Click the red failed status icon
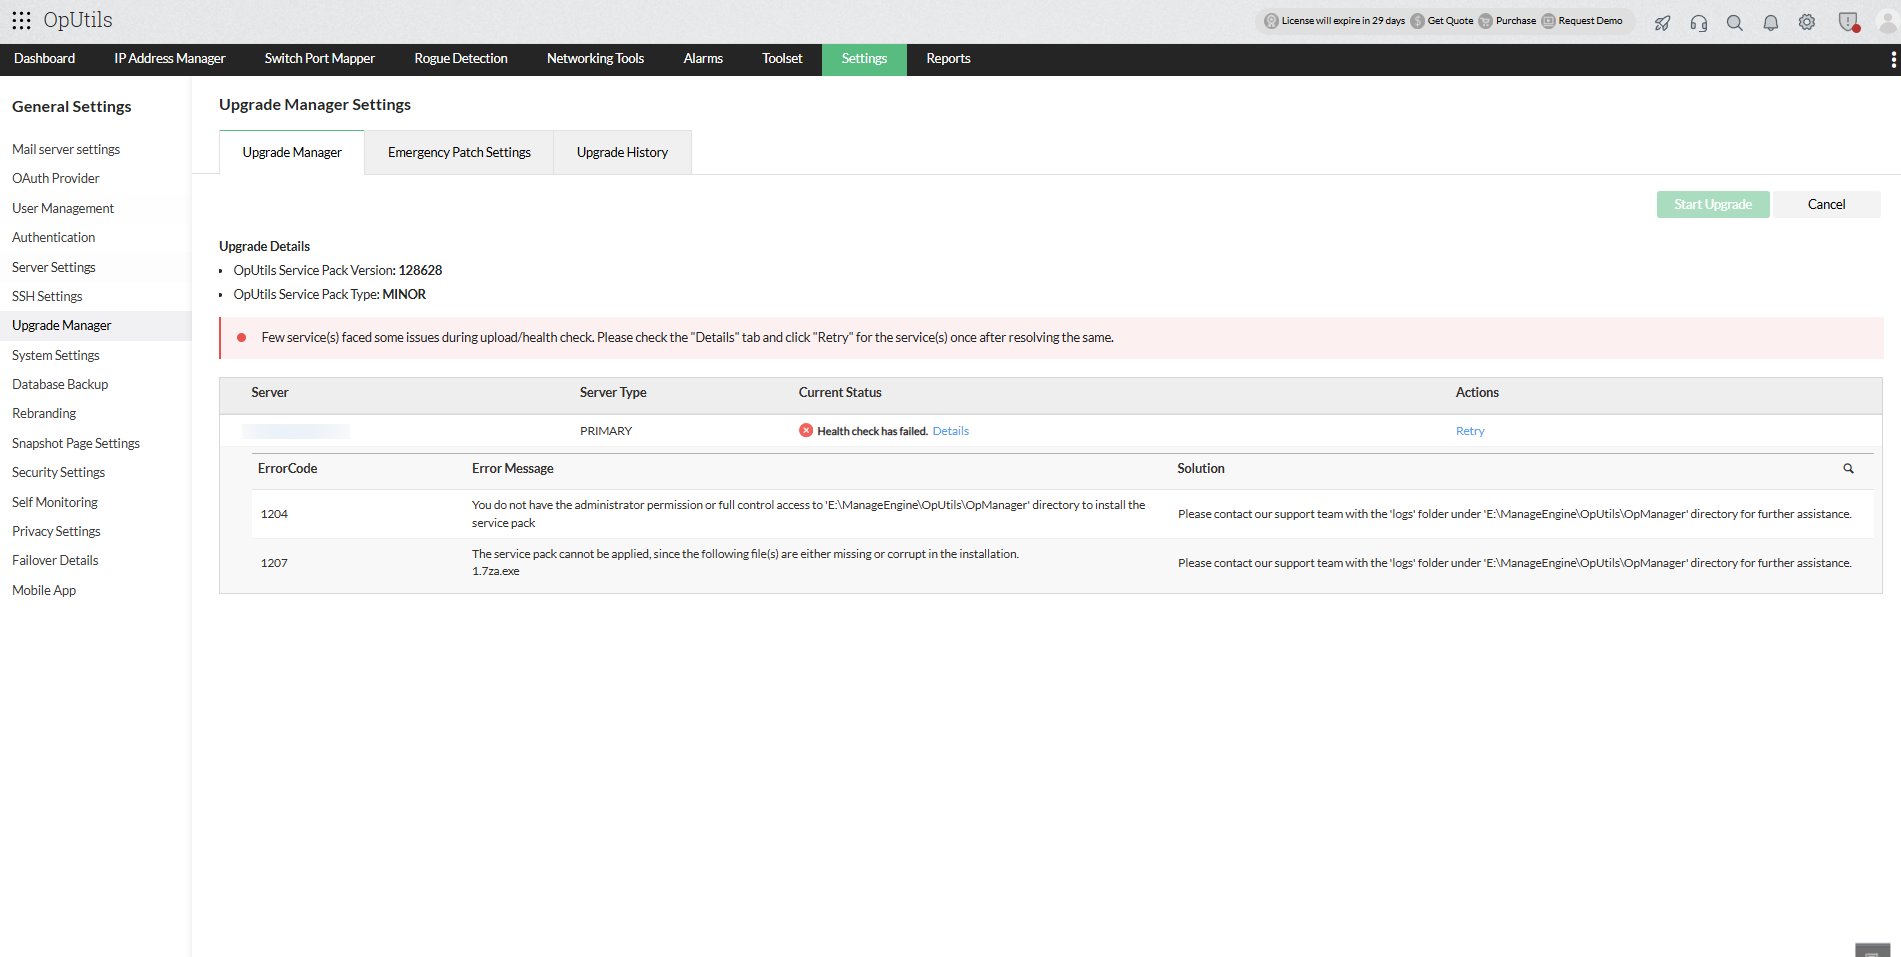The height and width of the screenshot is (957, 1901). click(806, 430)
